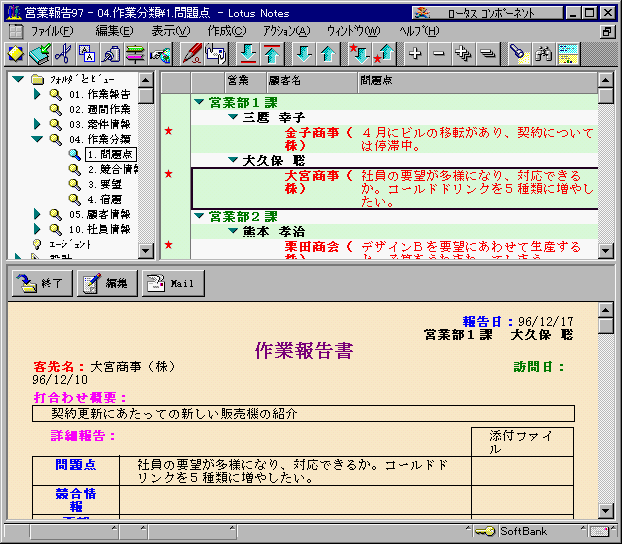Screen dimensions: 622x544
Task: Collapse the 営業部2課 category
Action: (x=199, y=216)
